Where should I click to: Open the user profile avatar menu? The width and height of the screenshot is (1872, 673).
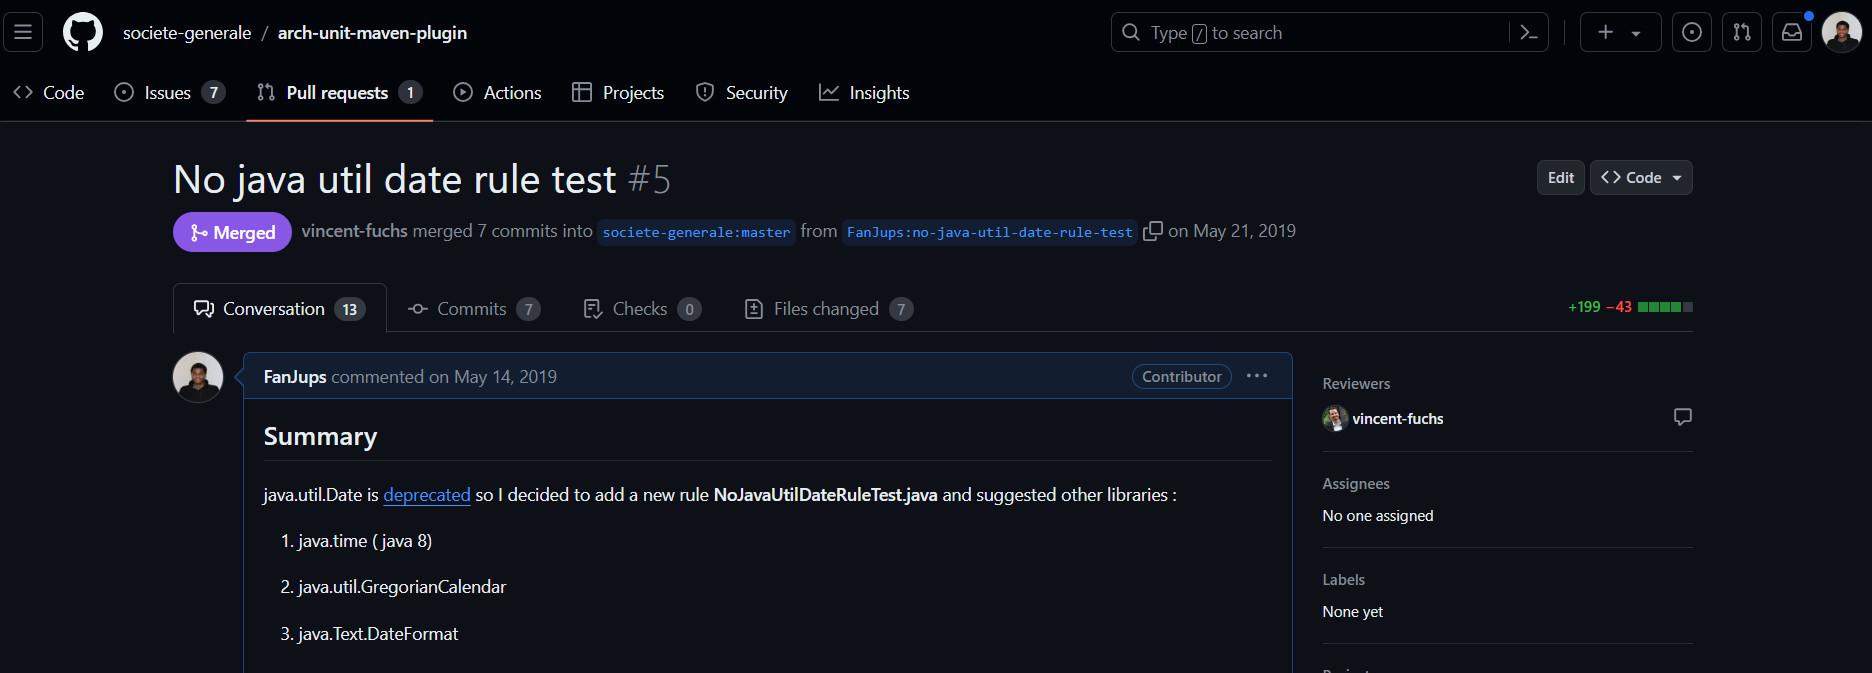[x=1841, y=32]
